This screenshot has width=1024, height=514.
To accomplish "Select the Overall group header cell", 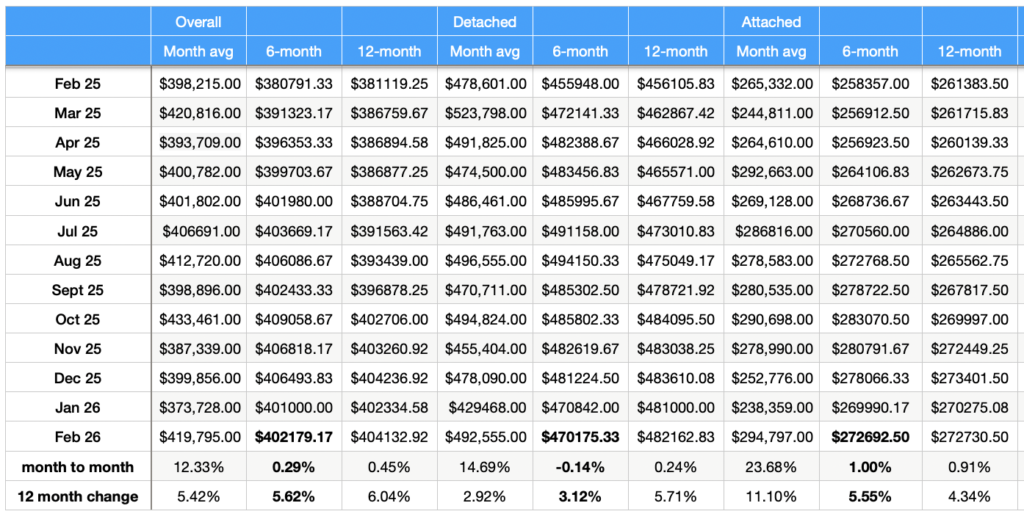I will (198, 21).
